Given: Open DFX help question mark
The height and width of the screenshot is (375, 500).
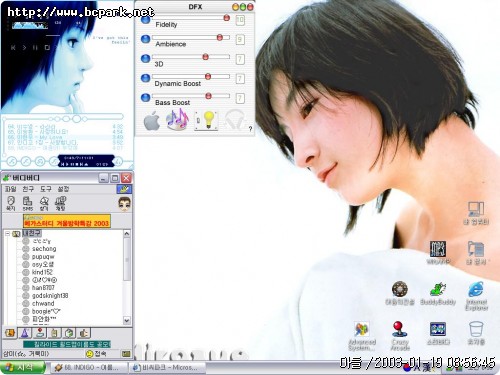Looking at the screenshot, I should (x=250, y=129).
